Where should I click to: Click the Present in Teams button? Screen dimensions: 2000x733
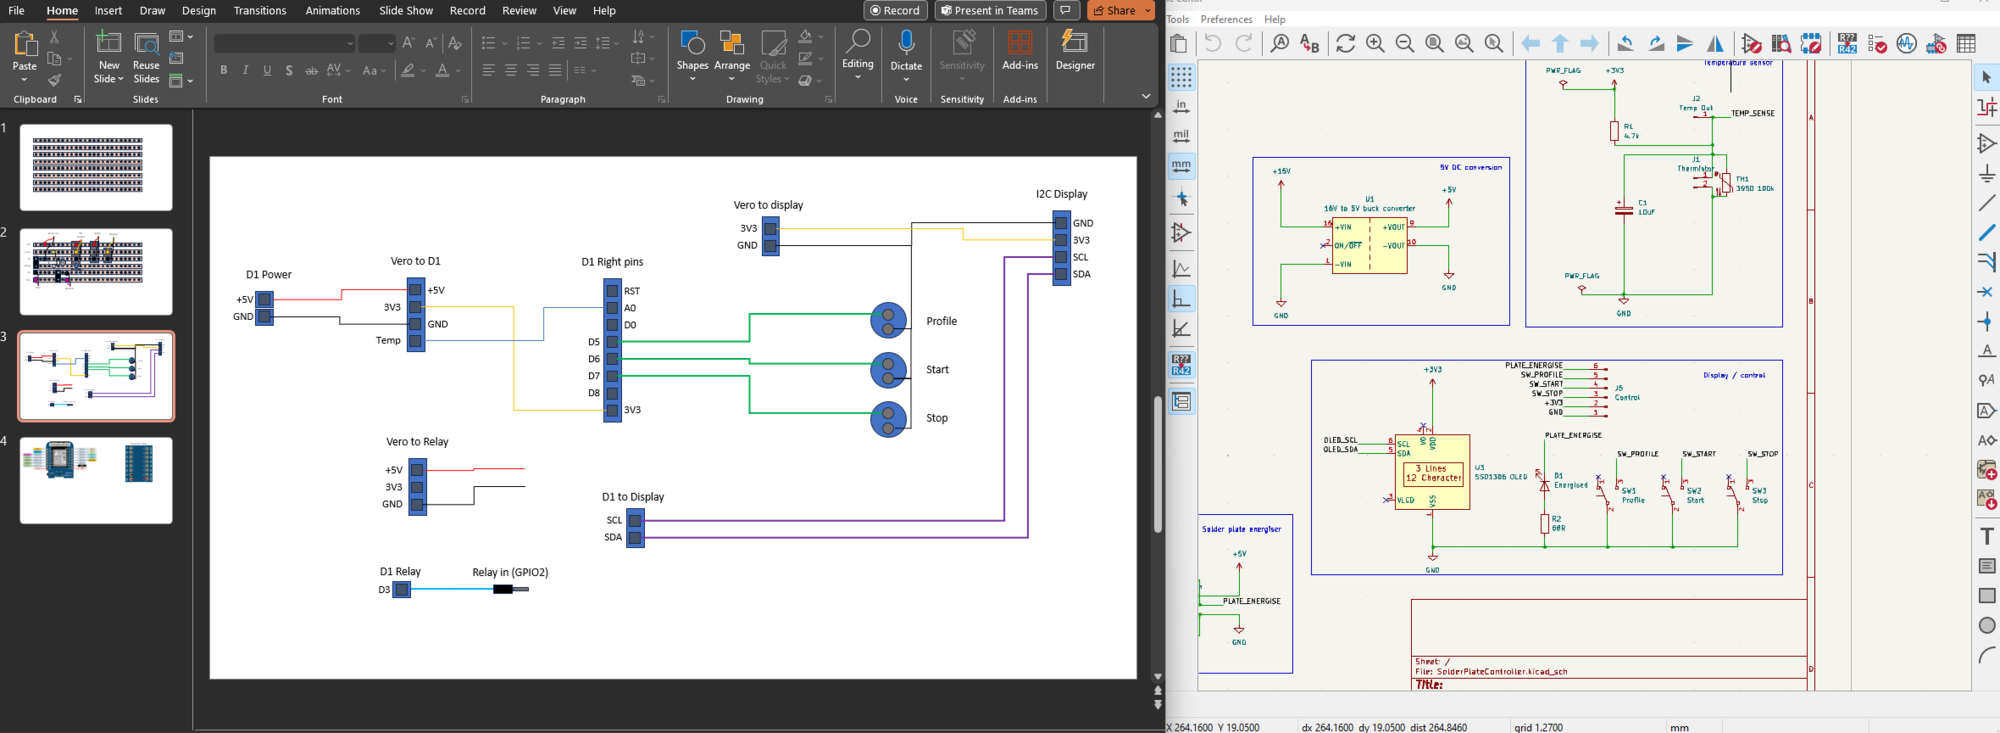[x=990, y=11]
